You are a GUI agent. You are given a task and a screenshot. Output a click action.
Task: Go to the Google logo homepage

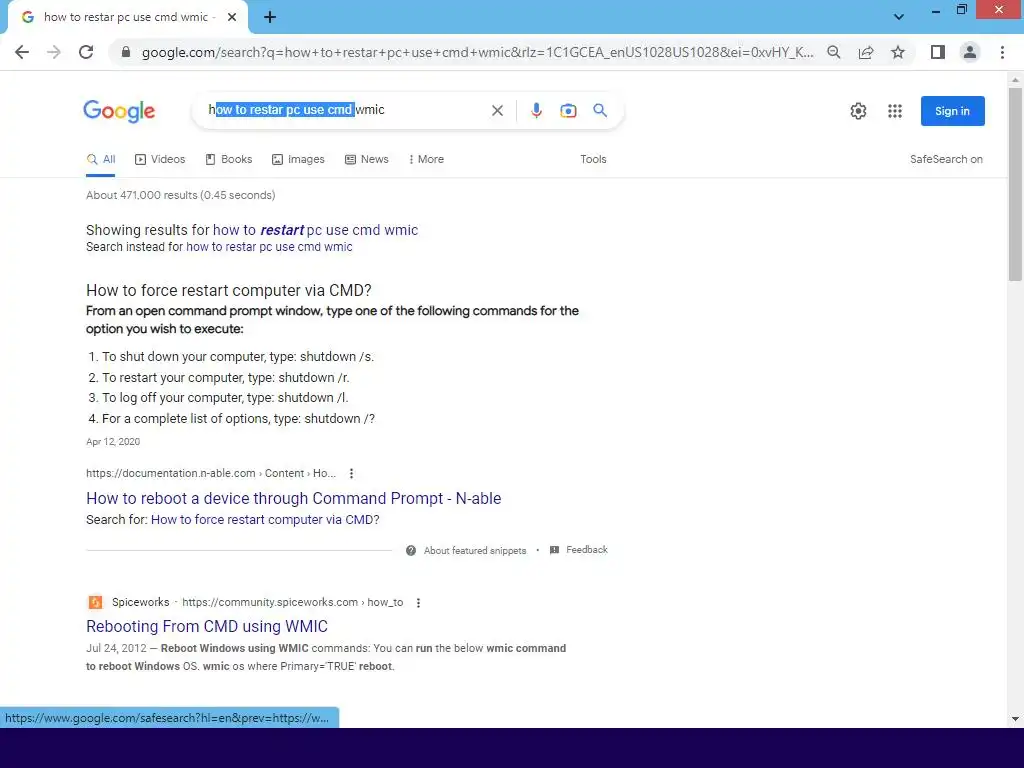[x=119, y=111]
